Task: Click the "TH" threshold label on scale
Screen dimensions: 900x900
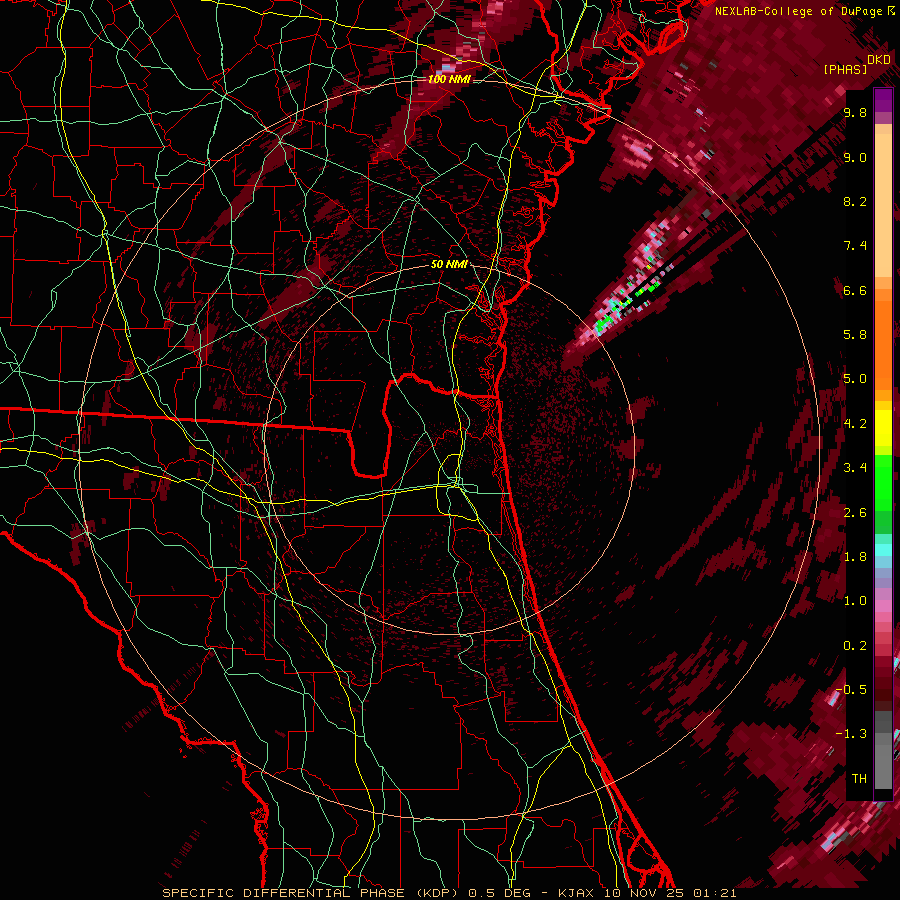Action: (x=859, y=779)
